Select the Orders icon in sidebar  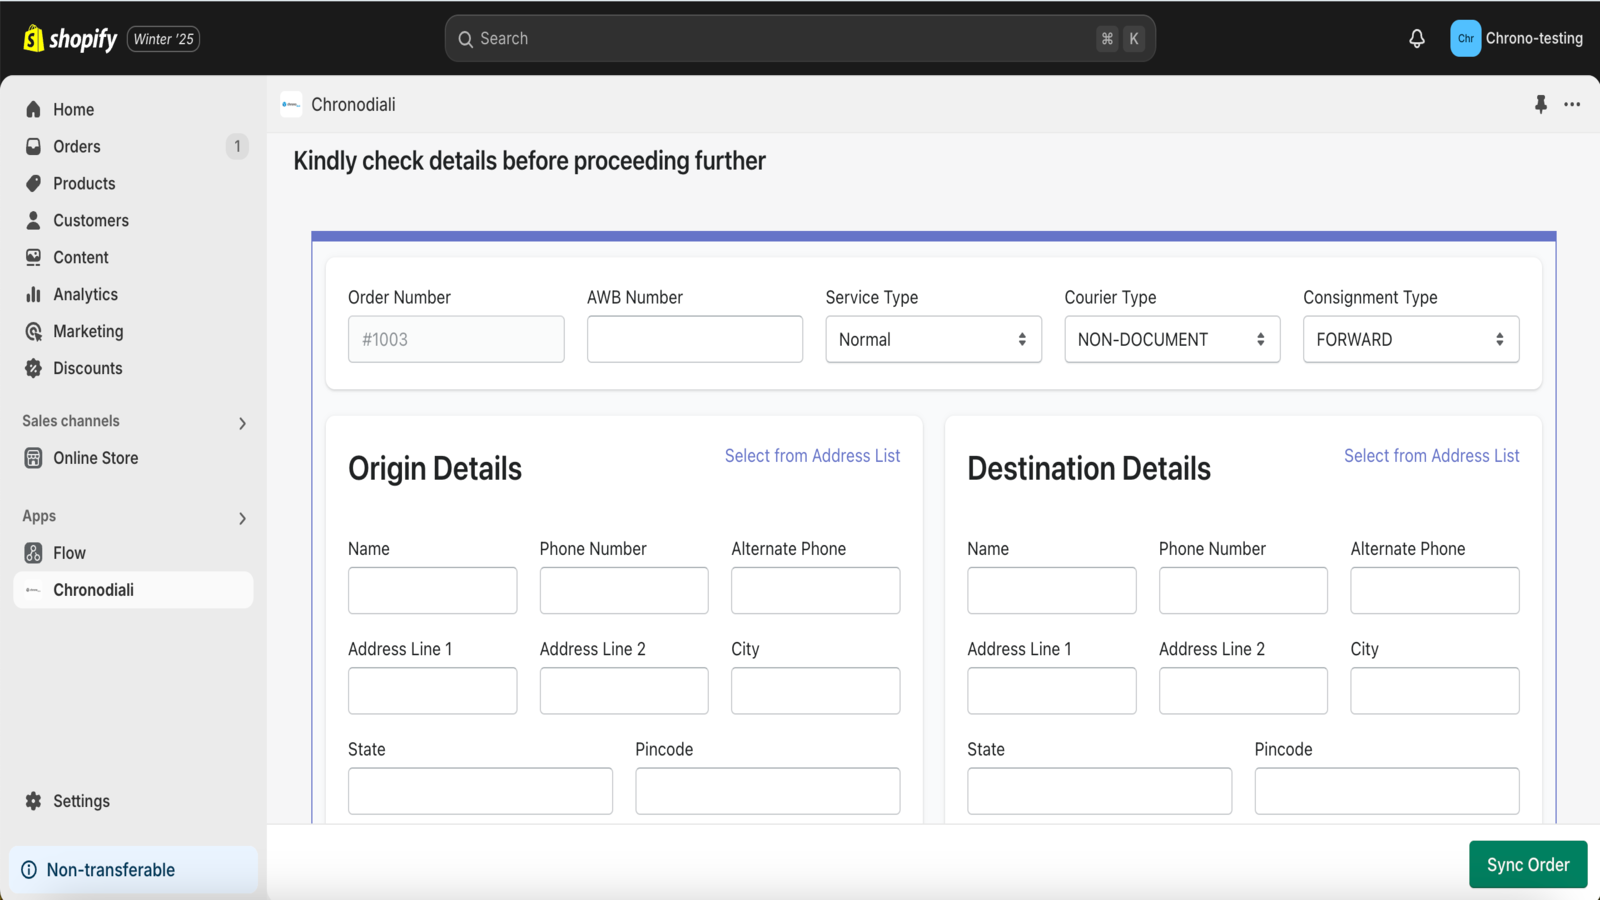click(35, 146)
